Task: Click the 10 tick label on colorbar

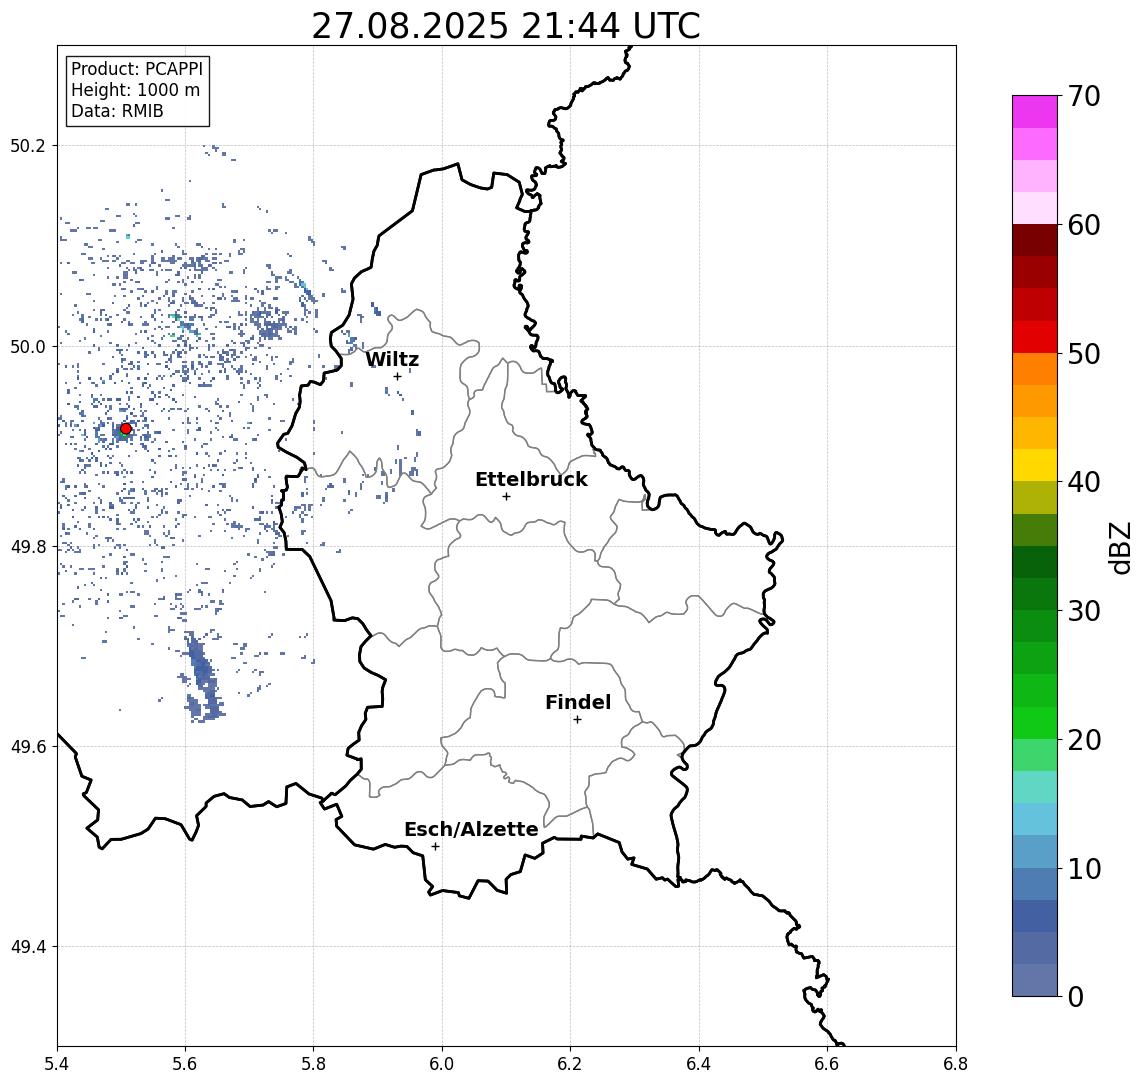Action: click(1084, 868)
